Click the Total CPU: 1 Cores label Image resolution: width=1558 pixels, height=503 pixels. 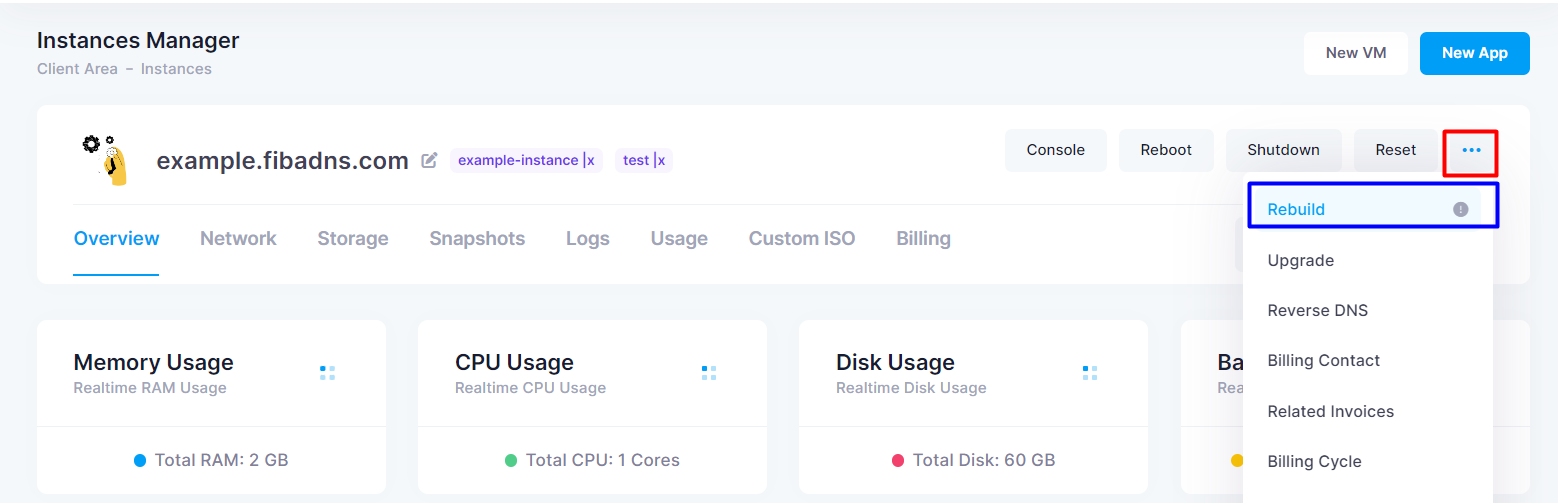[x=603, y=460]
